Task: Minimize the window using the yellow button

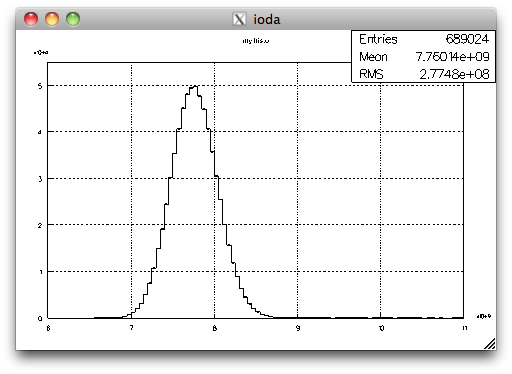Action: [52, 19]
